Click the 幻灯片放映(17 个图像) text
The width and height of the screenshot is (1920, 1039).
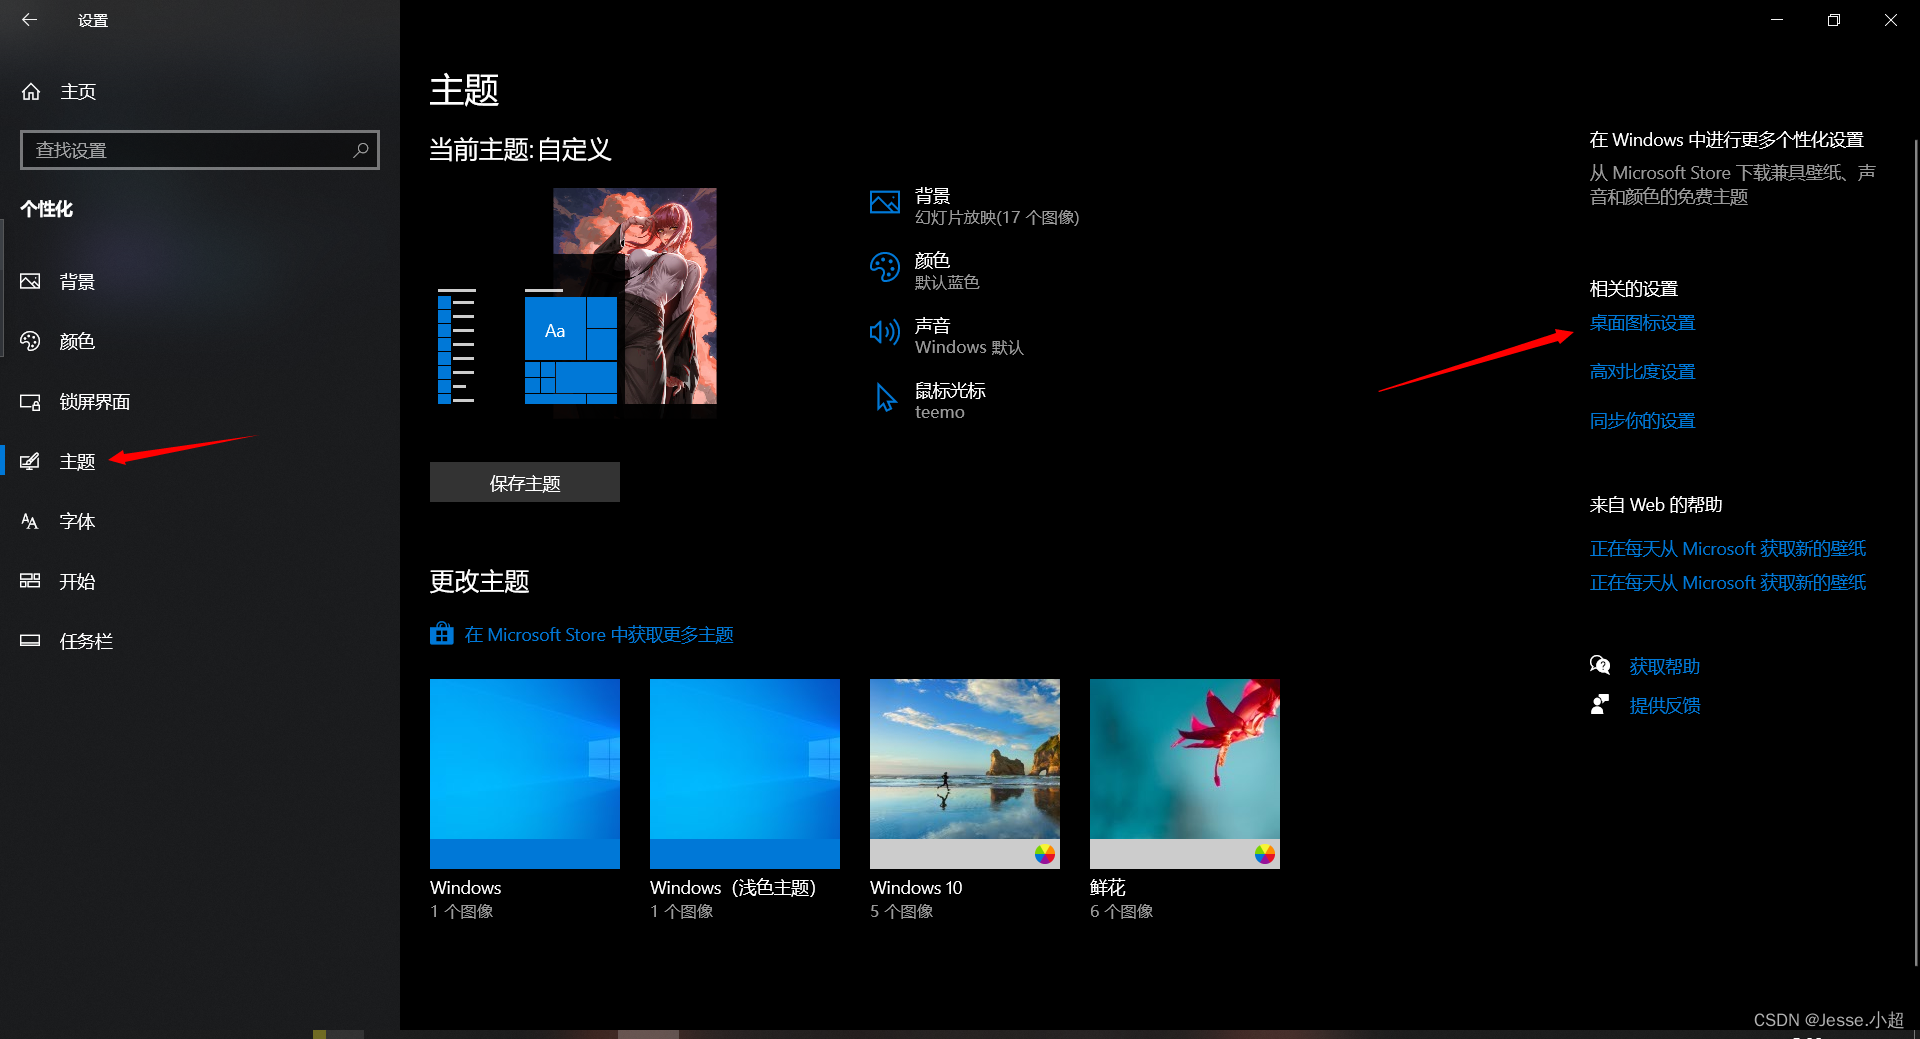pos(997,218)
